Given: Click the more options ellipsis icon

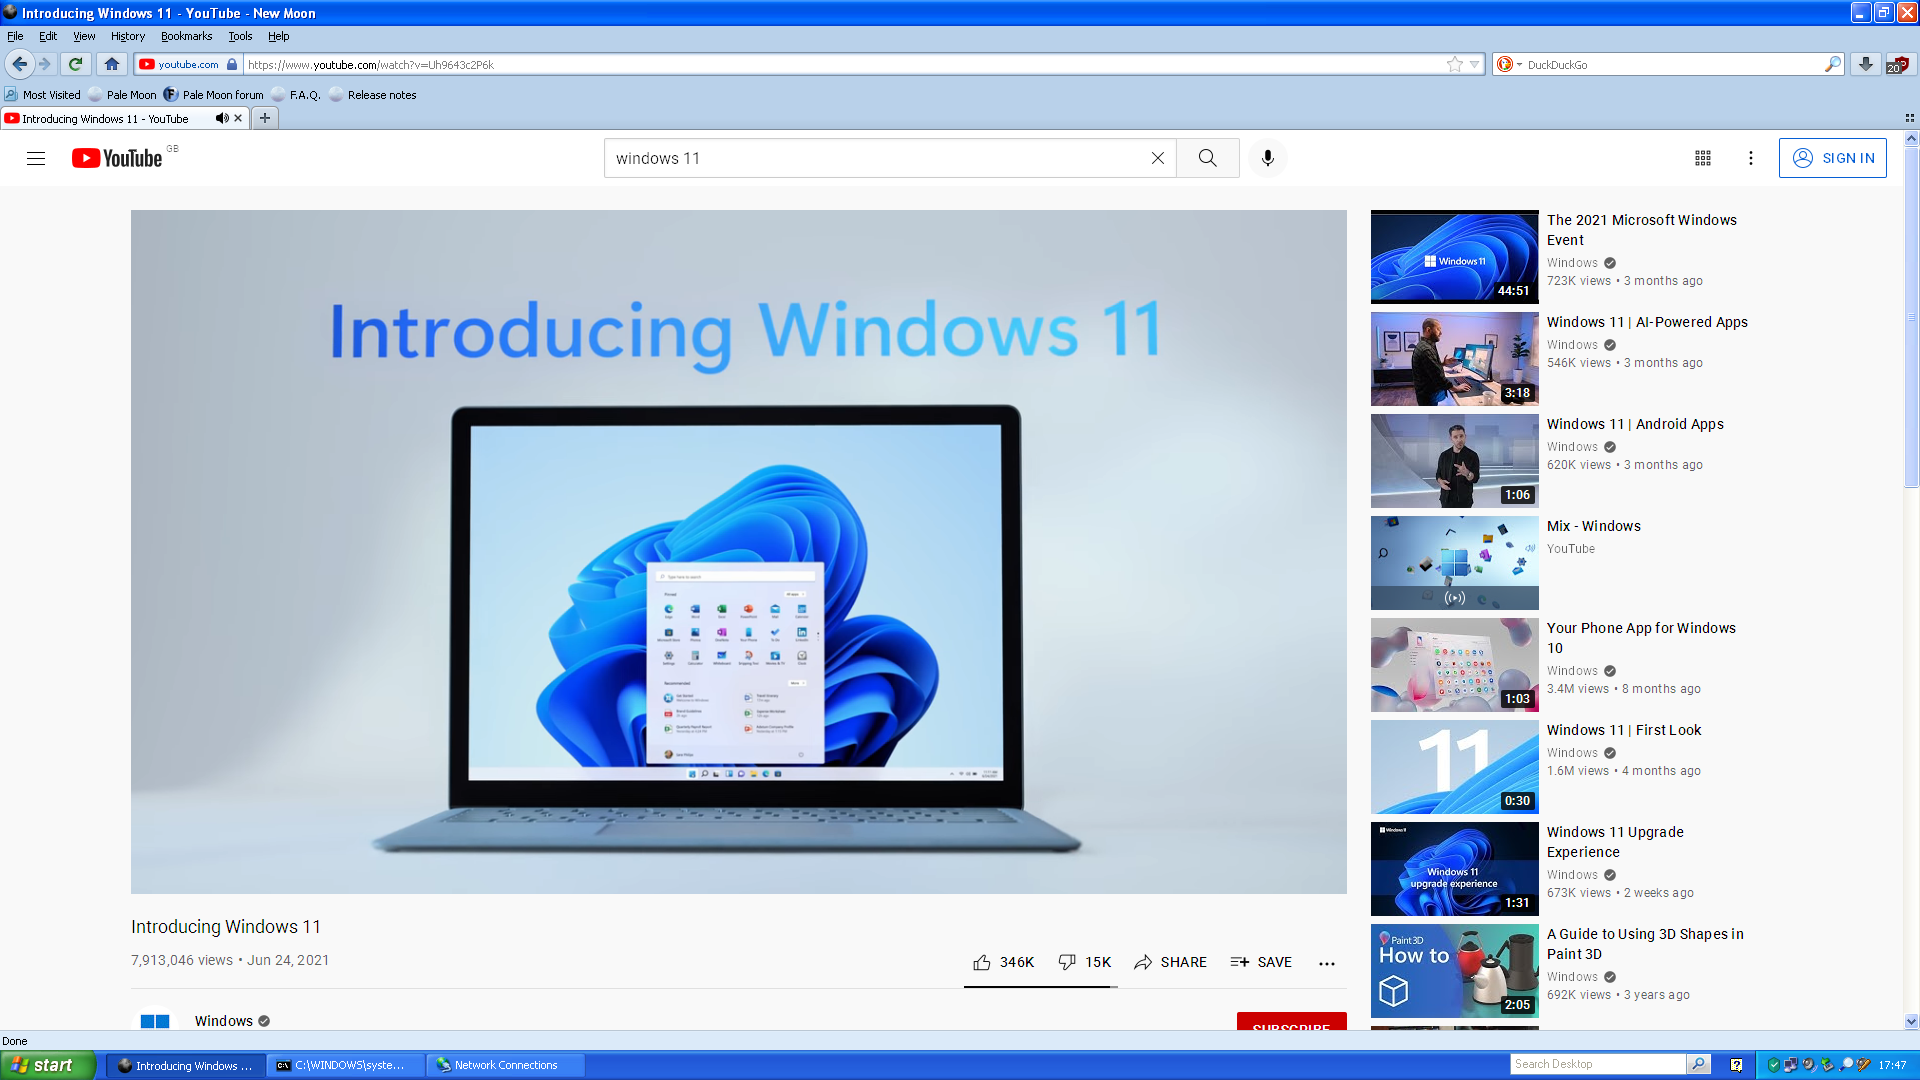Looking at the screenshot, I should tap(1328, 963).
